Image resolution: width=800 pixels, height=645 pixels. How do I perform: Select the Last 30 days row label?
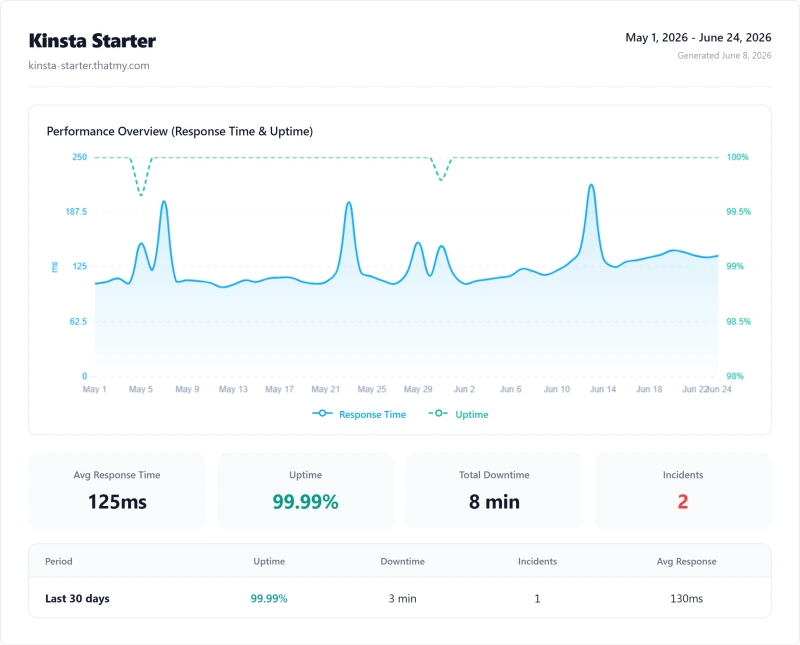[x=77, y=599]
